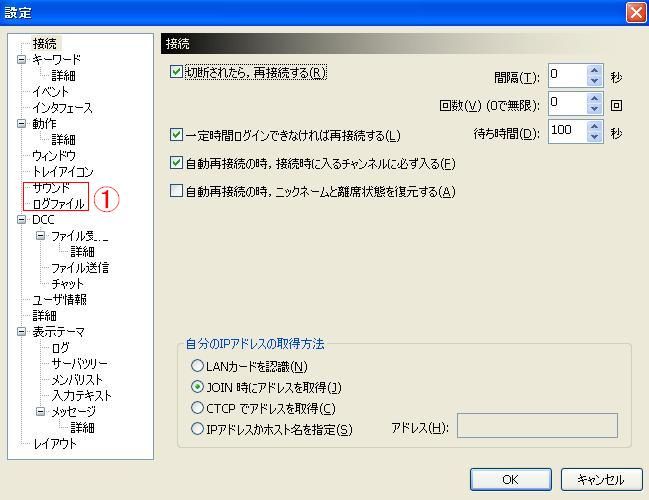Screen dimensions: 649x500
Task: Select ファイル受信 under DCC
Action: 79,236
